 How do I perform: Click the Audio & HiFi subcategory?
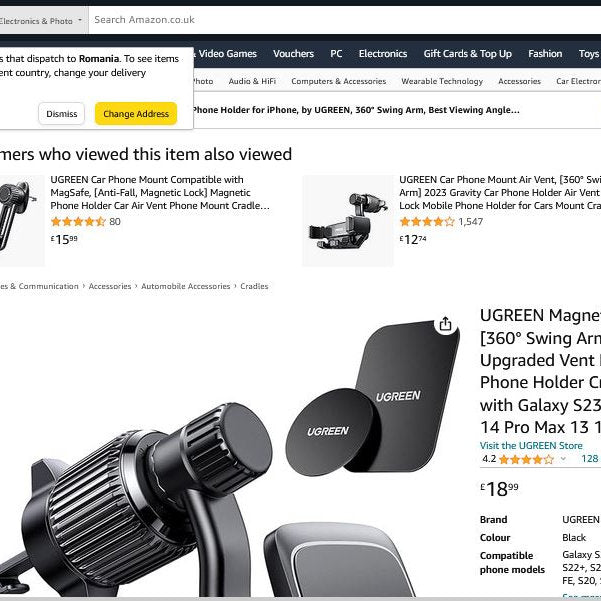click(x=252, y=81)
